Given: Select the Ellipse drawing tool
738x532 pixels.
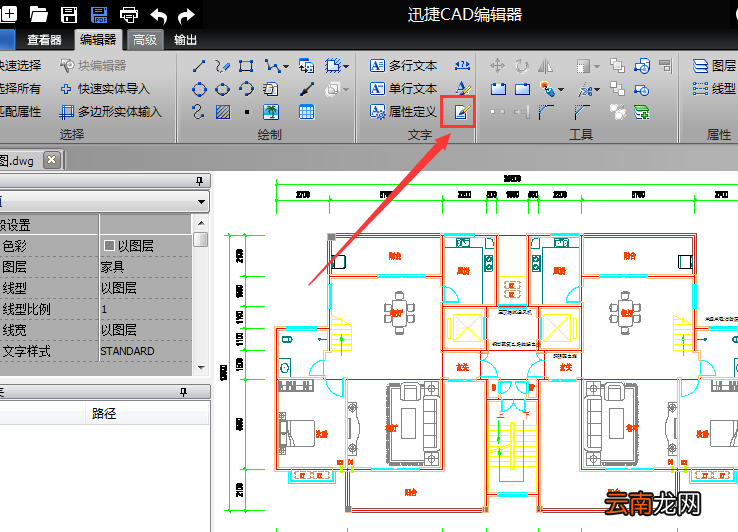Looking at the screenshot, I should point(222,89).
